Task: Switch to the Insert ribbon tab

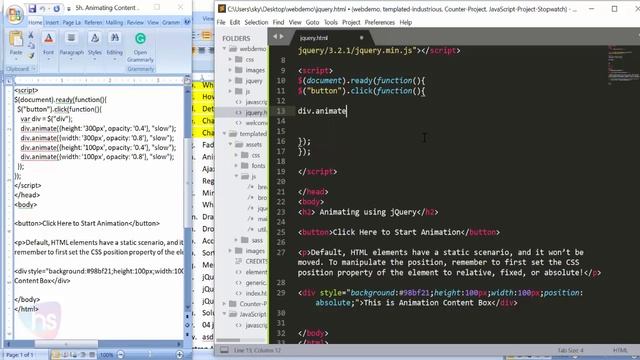Action: pyautogui.click(x=51, y=22)
